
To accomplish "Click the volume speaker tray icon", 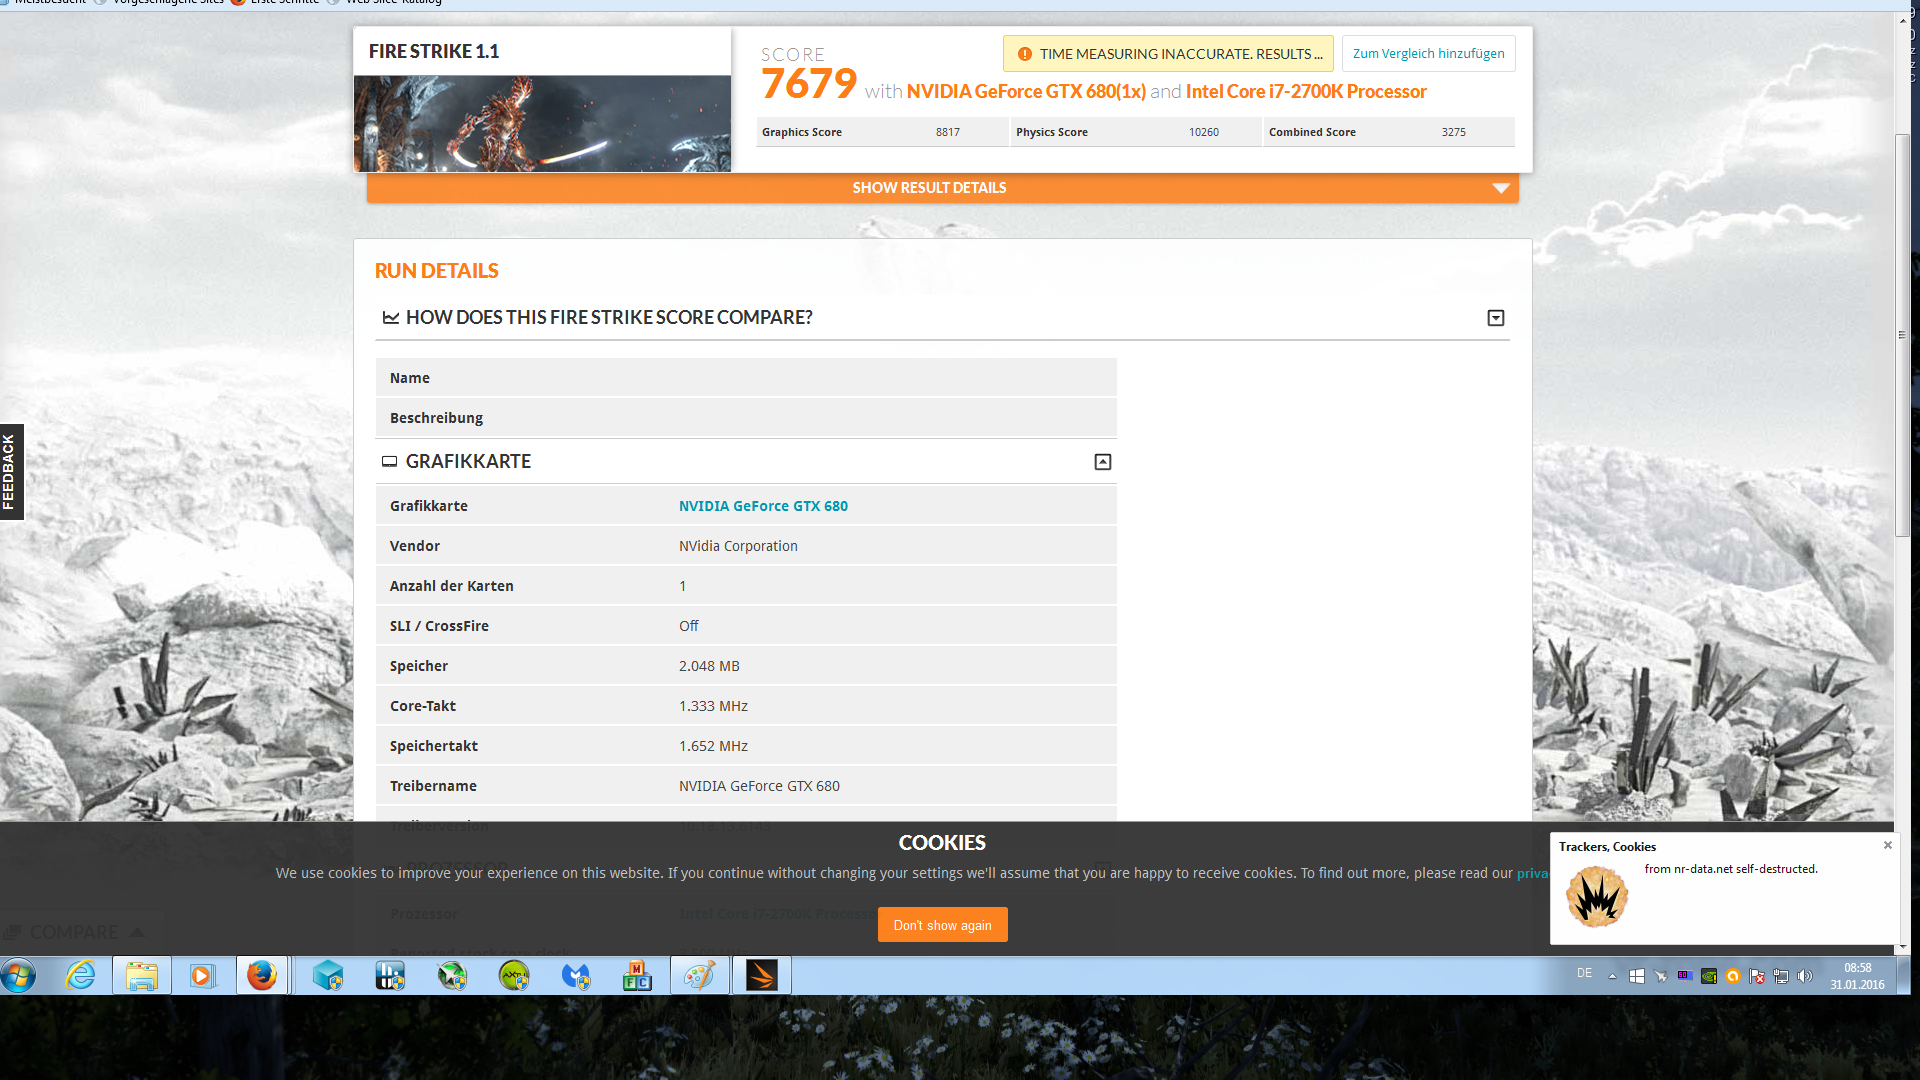I will pos(1805,976).
